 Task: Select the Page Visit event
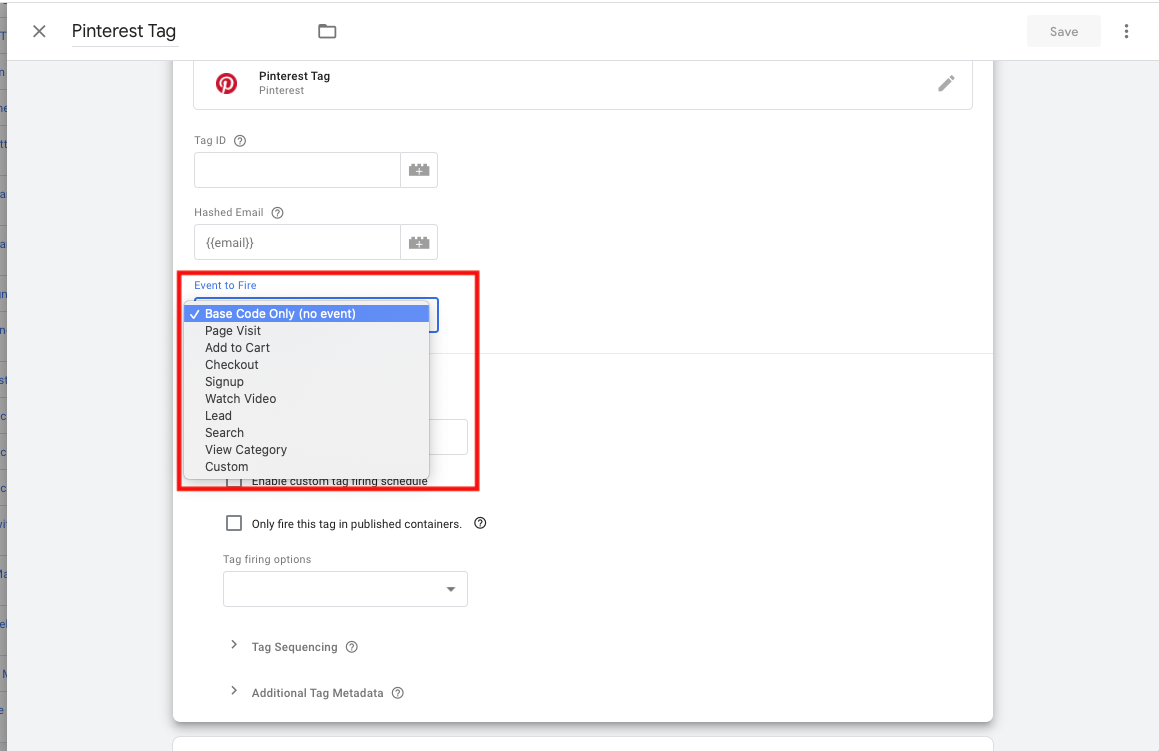point(307,330)
